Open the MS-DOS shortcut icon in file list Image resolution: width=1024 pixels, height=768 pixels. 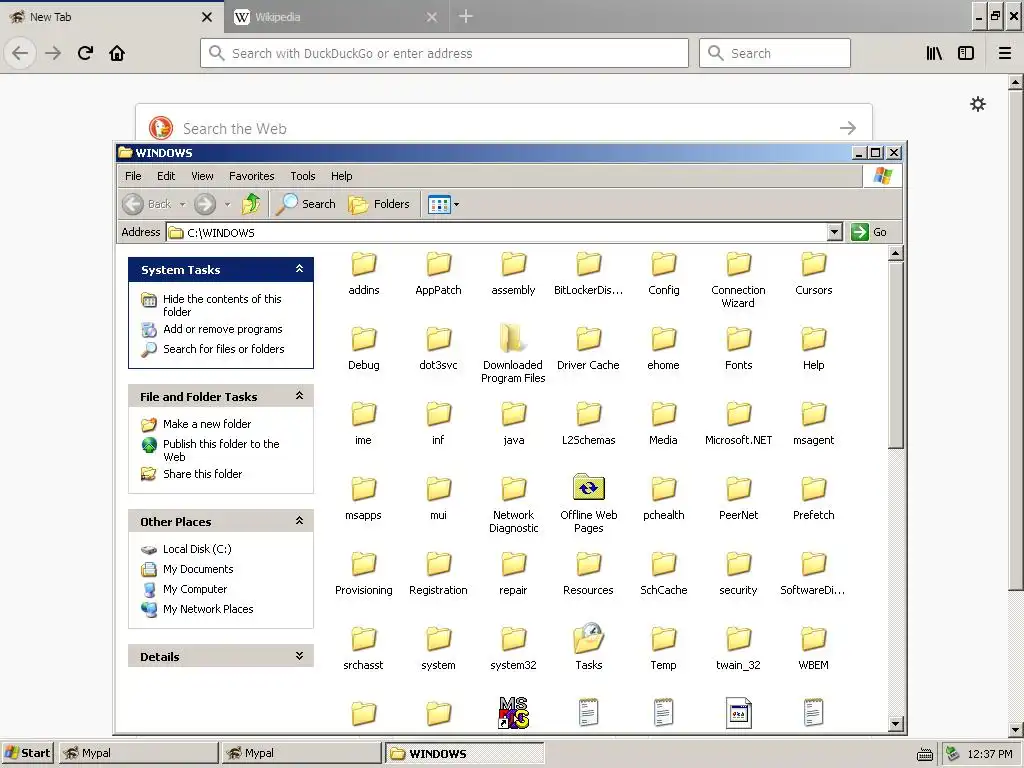pos(513,712)
